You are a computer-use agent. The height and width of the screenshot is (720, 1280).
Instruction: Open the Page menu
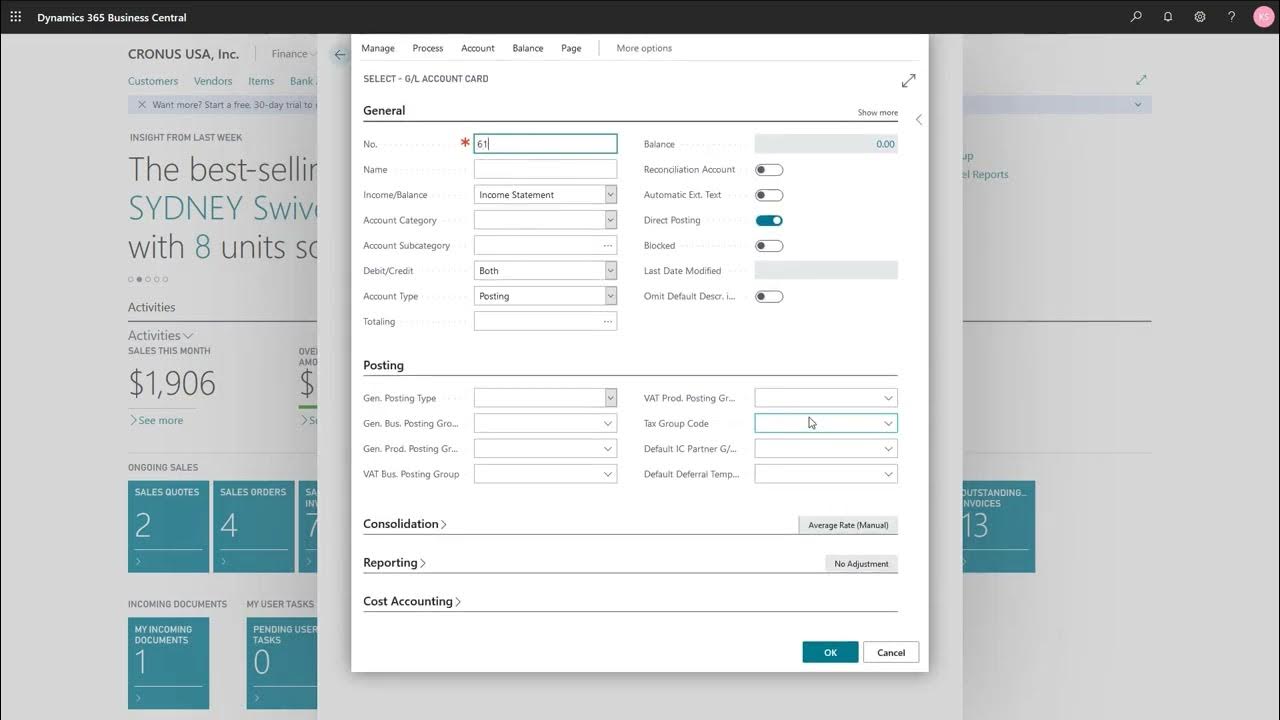click(571, 48)
